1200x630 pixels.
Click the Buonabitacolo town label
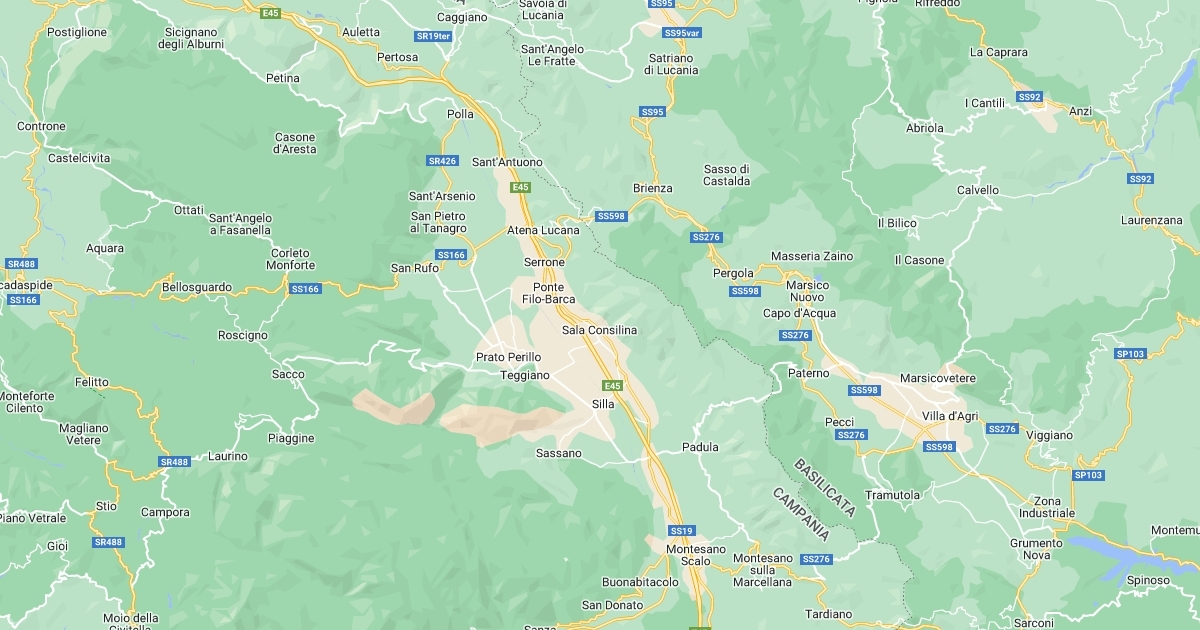pyautogui.click(x=640, y=582)
